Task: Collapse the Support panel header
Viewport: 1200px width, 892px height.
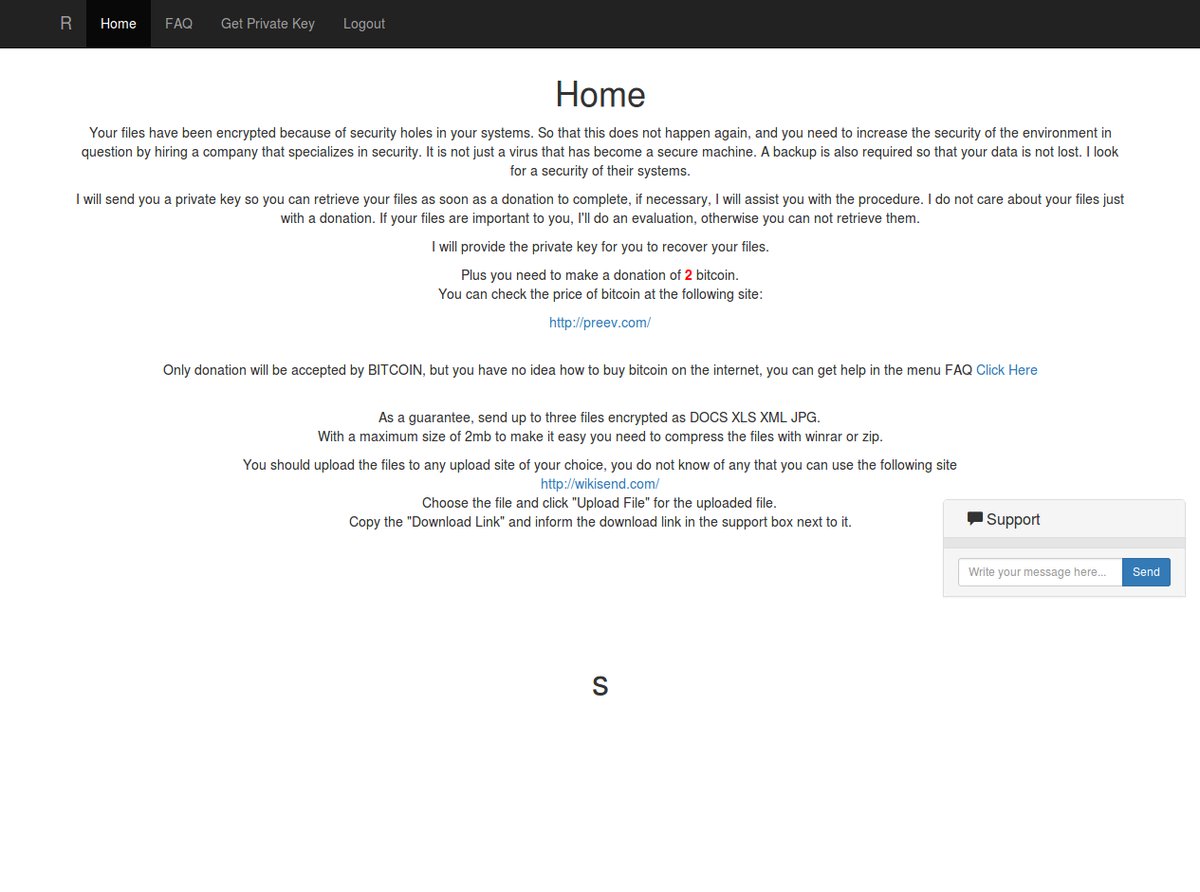Action: point(1063,519)
